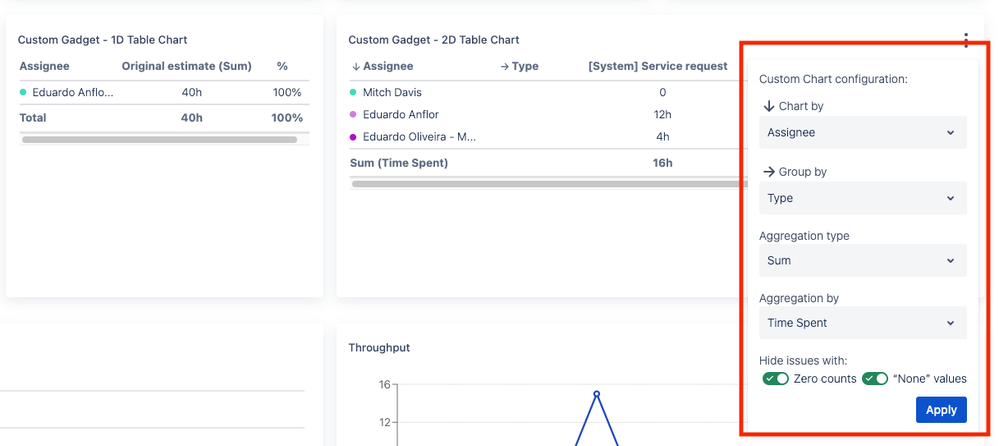Toggle the "None" values switch
Viewport: 999px width, 446px height.
875,378
